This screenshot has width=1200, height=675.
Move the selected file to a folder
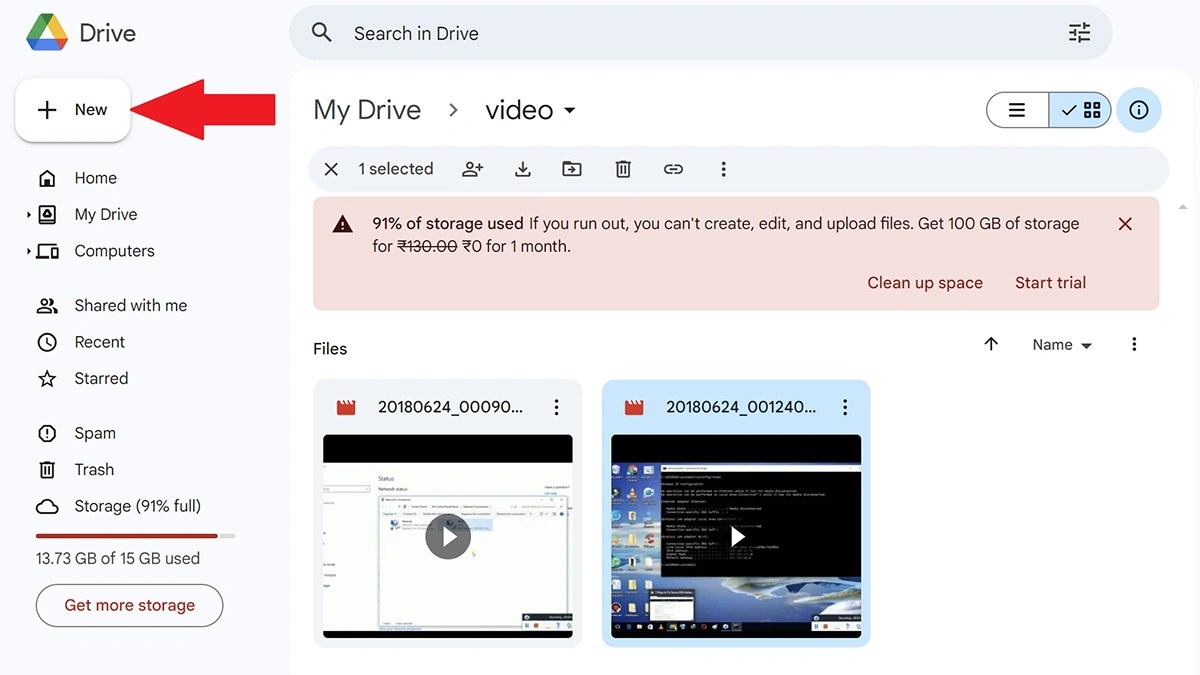coord(572,168)
